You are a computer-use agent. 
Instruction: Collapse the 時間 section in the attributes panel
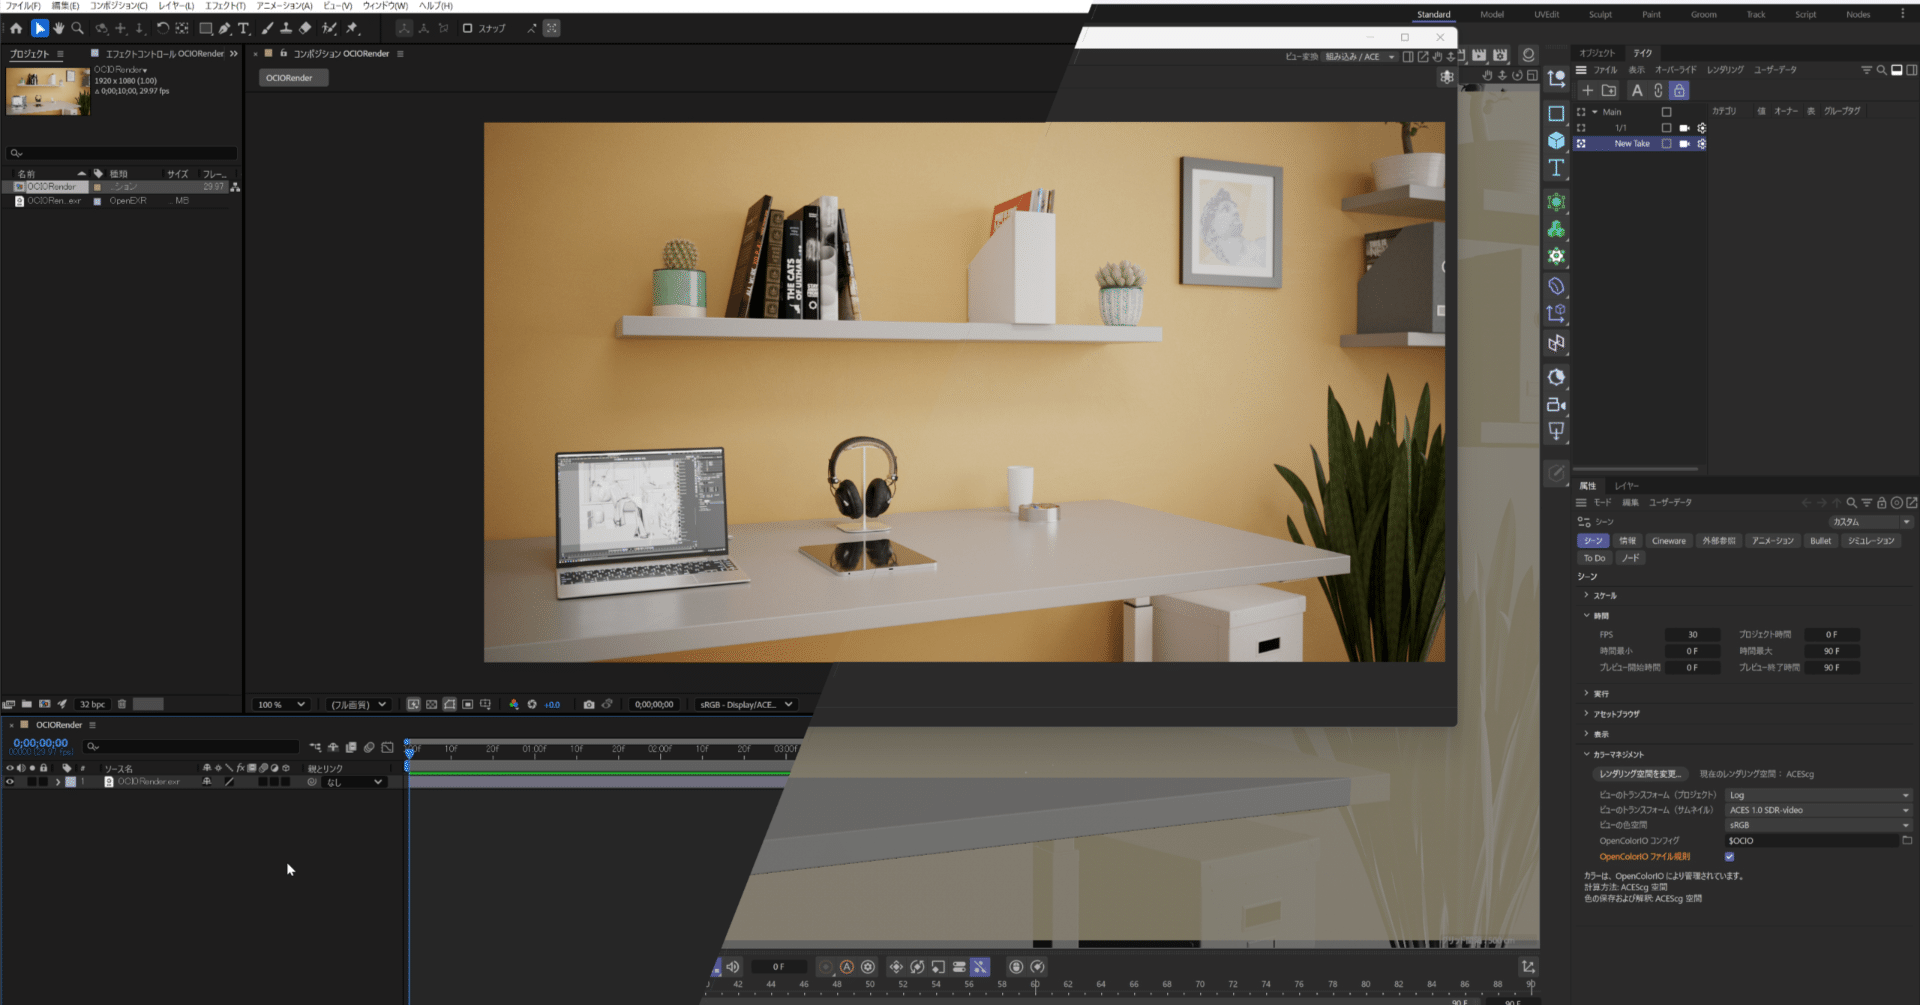tap(1587, 616)
